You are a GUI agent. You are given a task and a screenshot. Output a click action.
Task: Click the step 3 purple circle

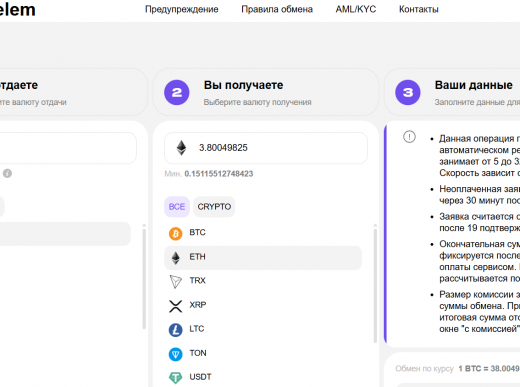tap(408, 92)
